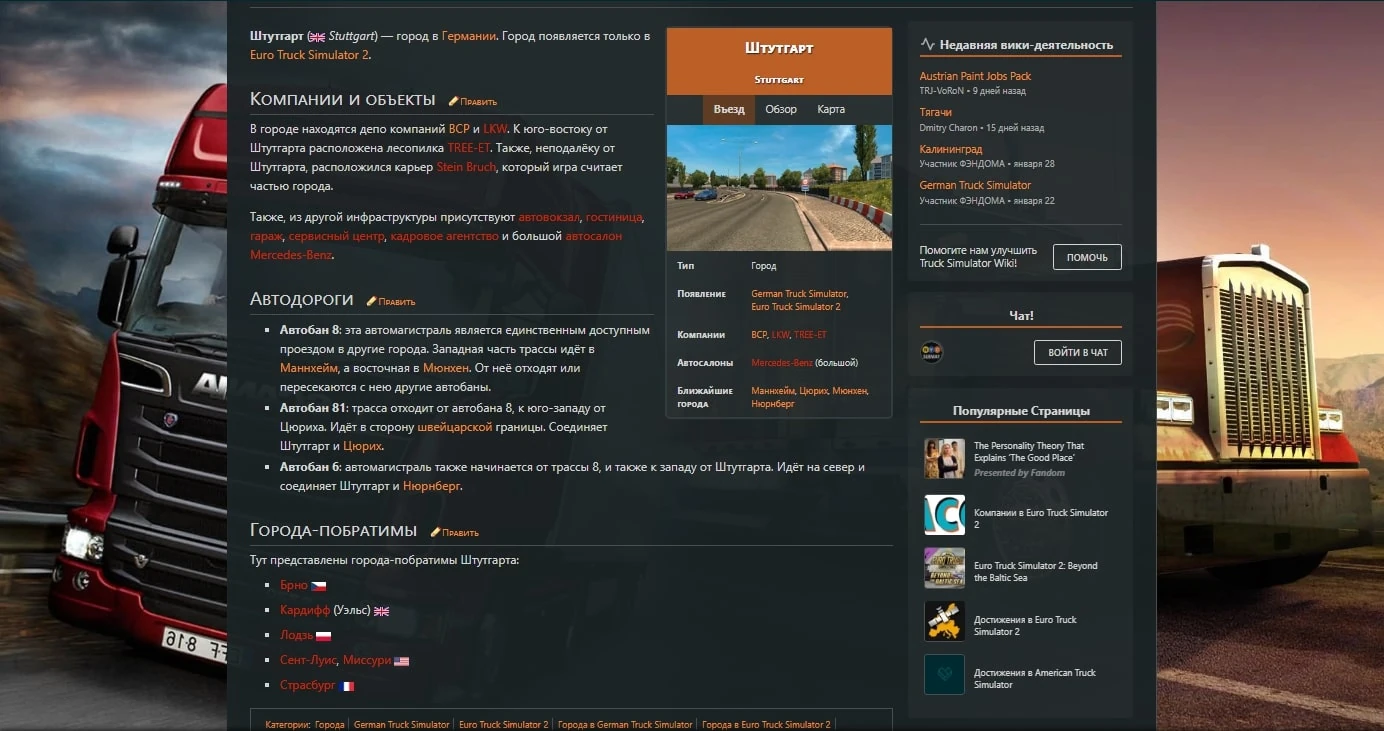
Task: Open the Достижения в Euro Truck Simulator 2 thumbnail
Action: coord(944,621)
